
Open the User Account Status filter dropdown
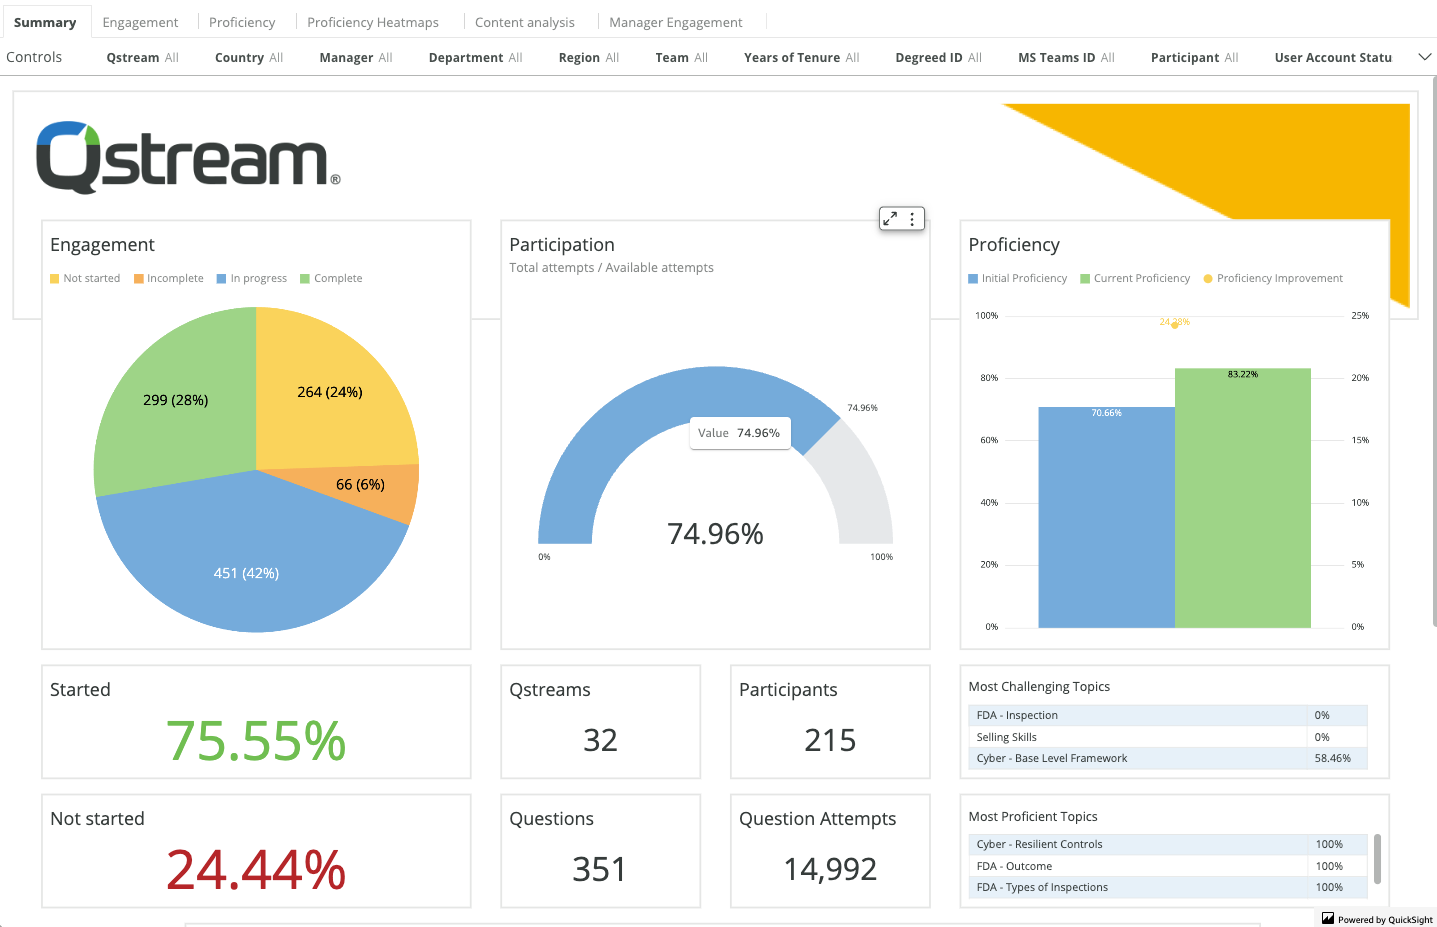(x=1333, y=58)
